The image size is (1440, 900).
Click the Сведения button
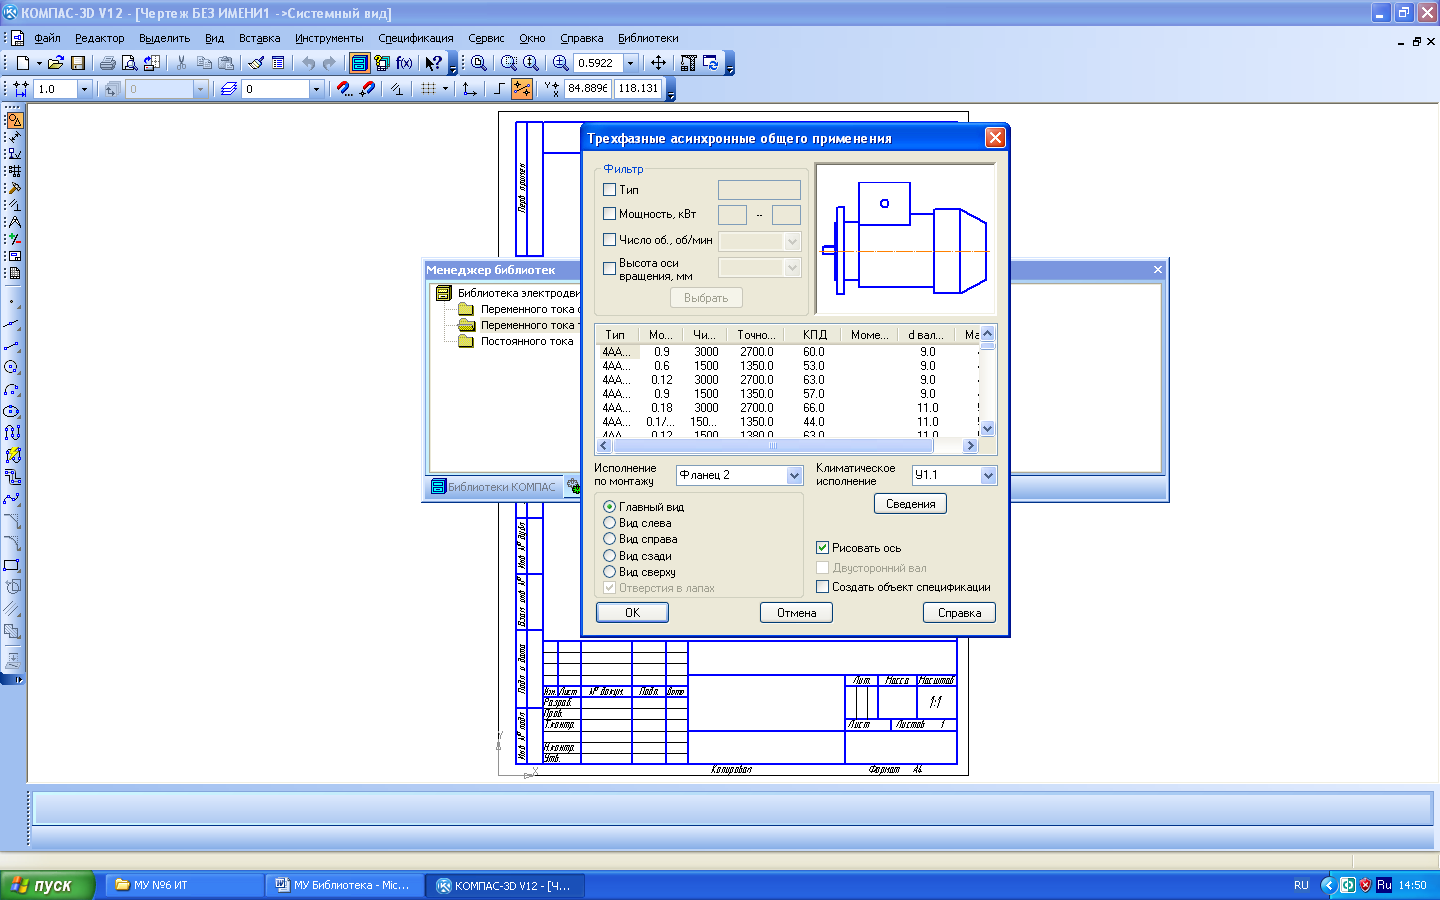(910, 504)
